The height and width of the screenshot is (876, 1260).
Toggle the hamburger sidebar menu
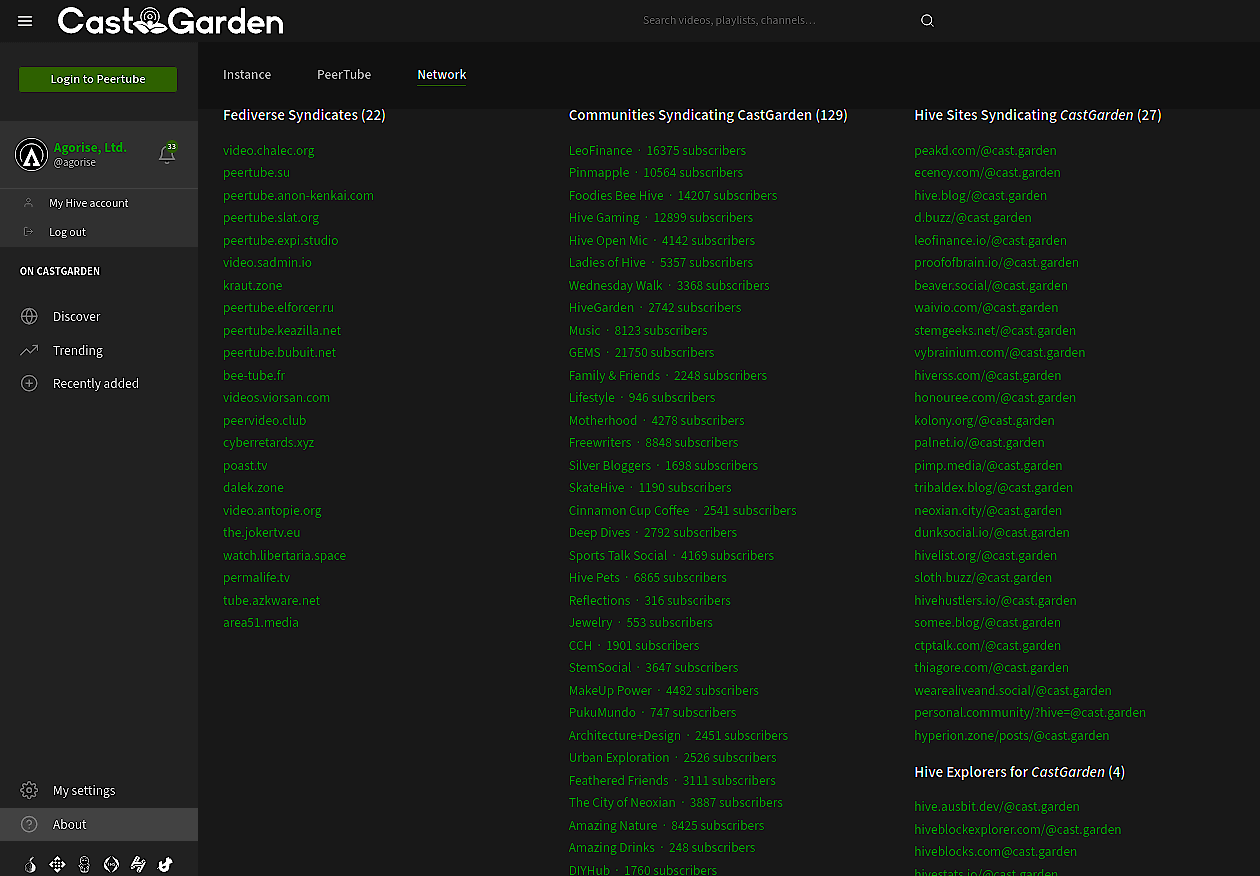(25, 21)
